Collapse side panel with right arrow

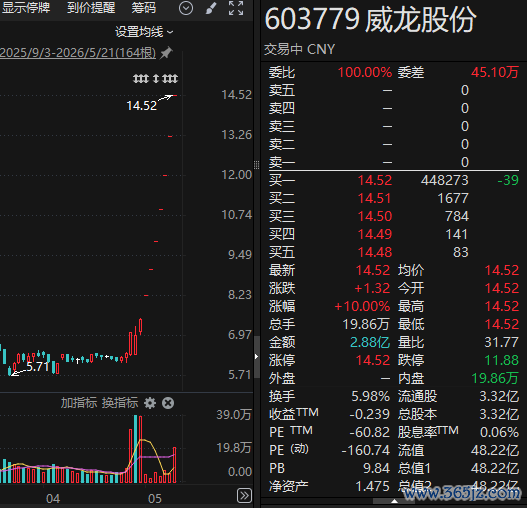(x=256, y=356)
